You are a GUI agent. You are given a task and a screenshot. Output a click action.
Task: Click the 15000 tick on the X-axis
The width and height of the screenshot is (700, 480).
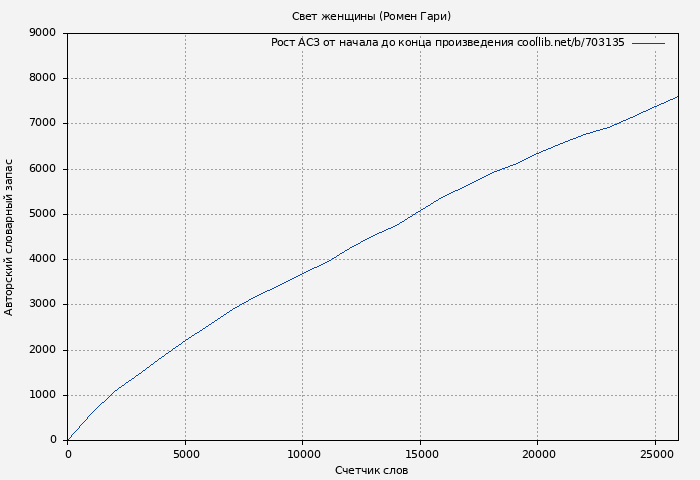click(x=420, y=453)
